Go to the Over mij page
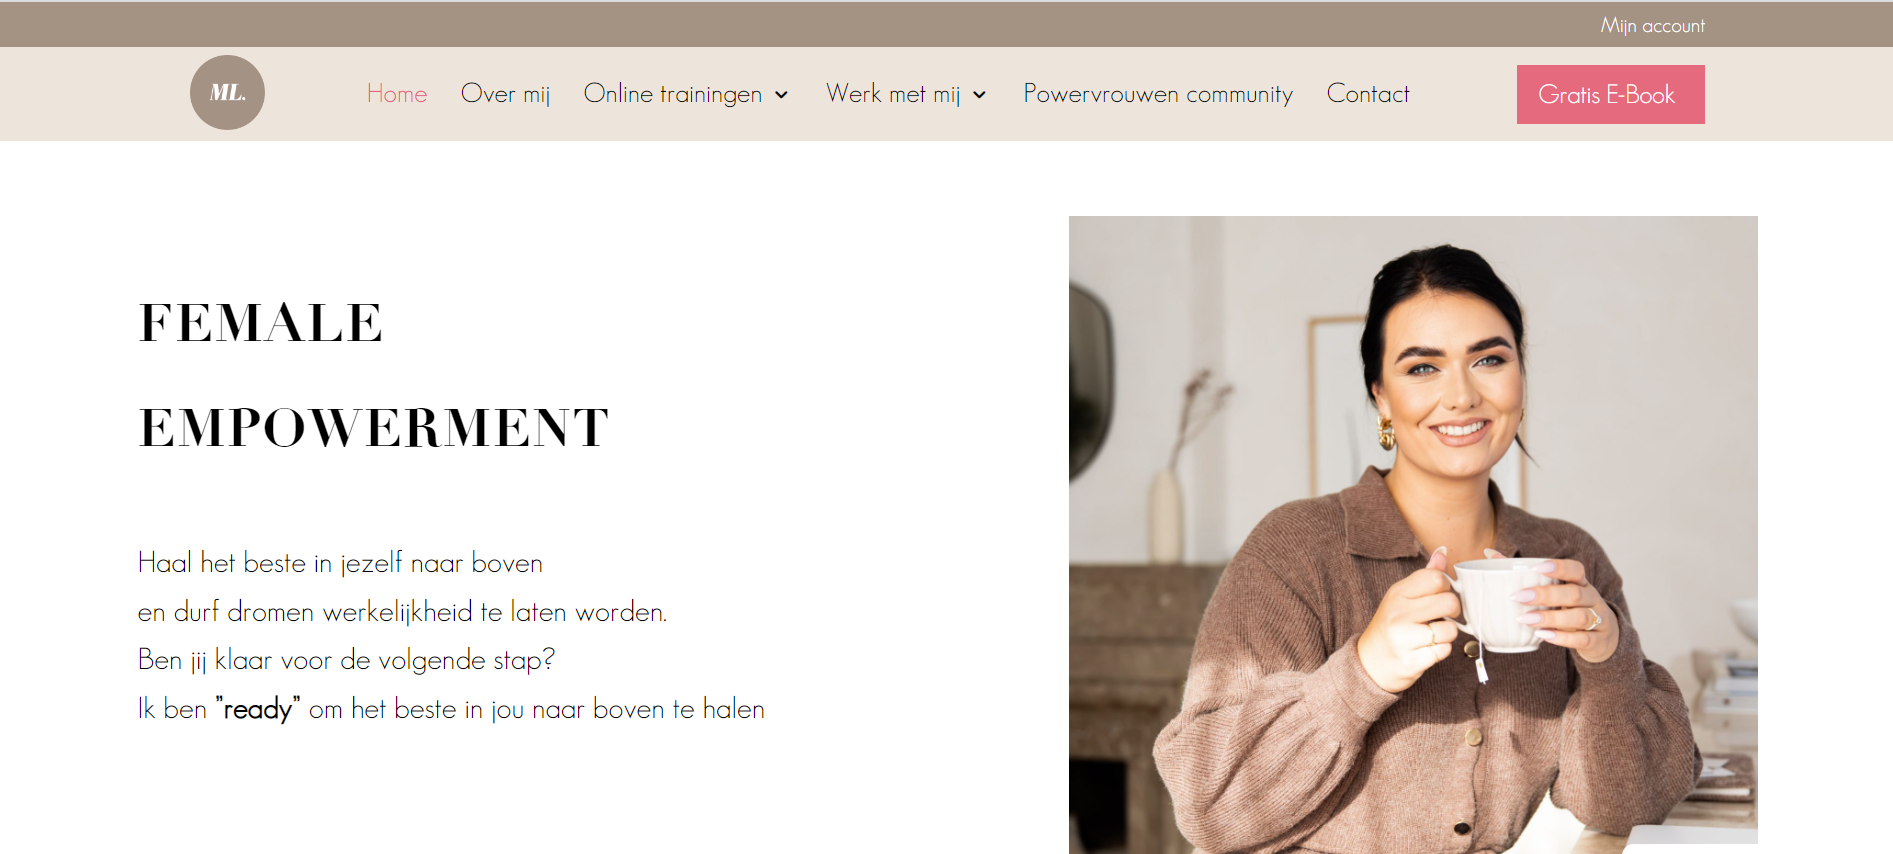Viewport: 1893px width, 854px height. [x=505, y=94]
